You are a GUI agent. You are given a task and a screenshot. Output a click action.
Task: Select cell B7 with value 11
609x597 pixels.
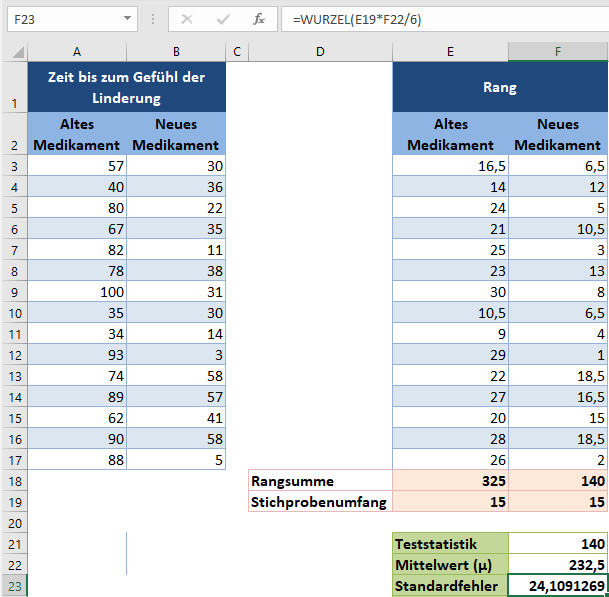coord(176,250)
